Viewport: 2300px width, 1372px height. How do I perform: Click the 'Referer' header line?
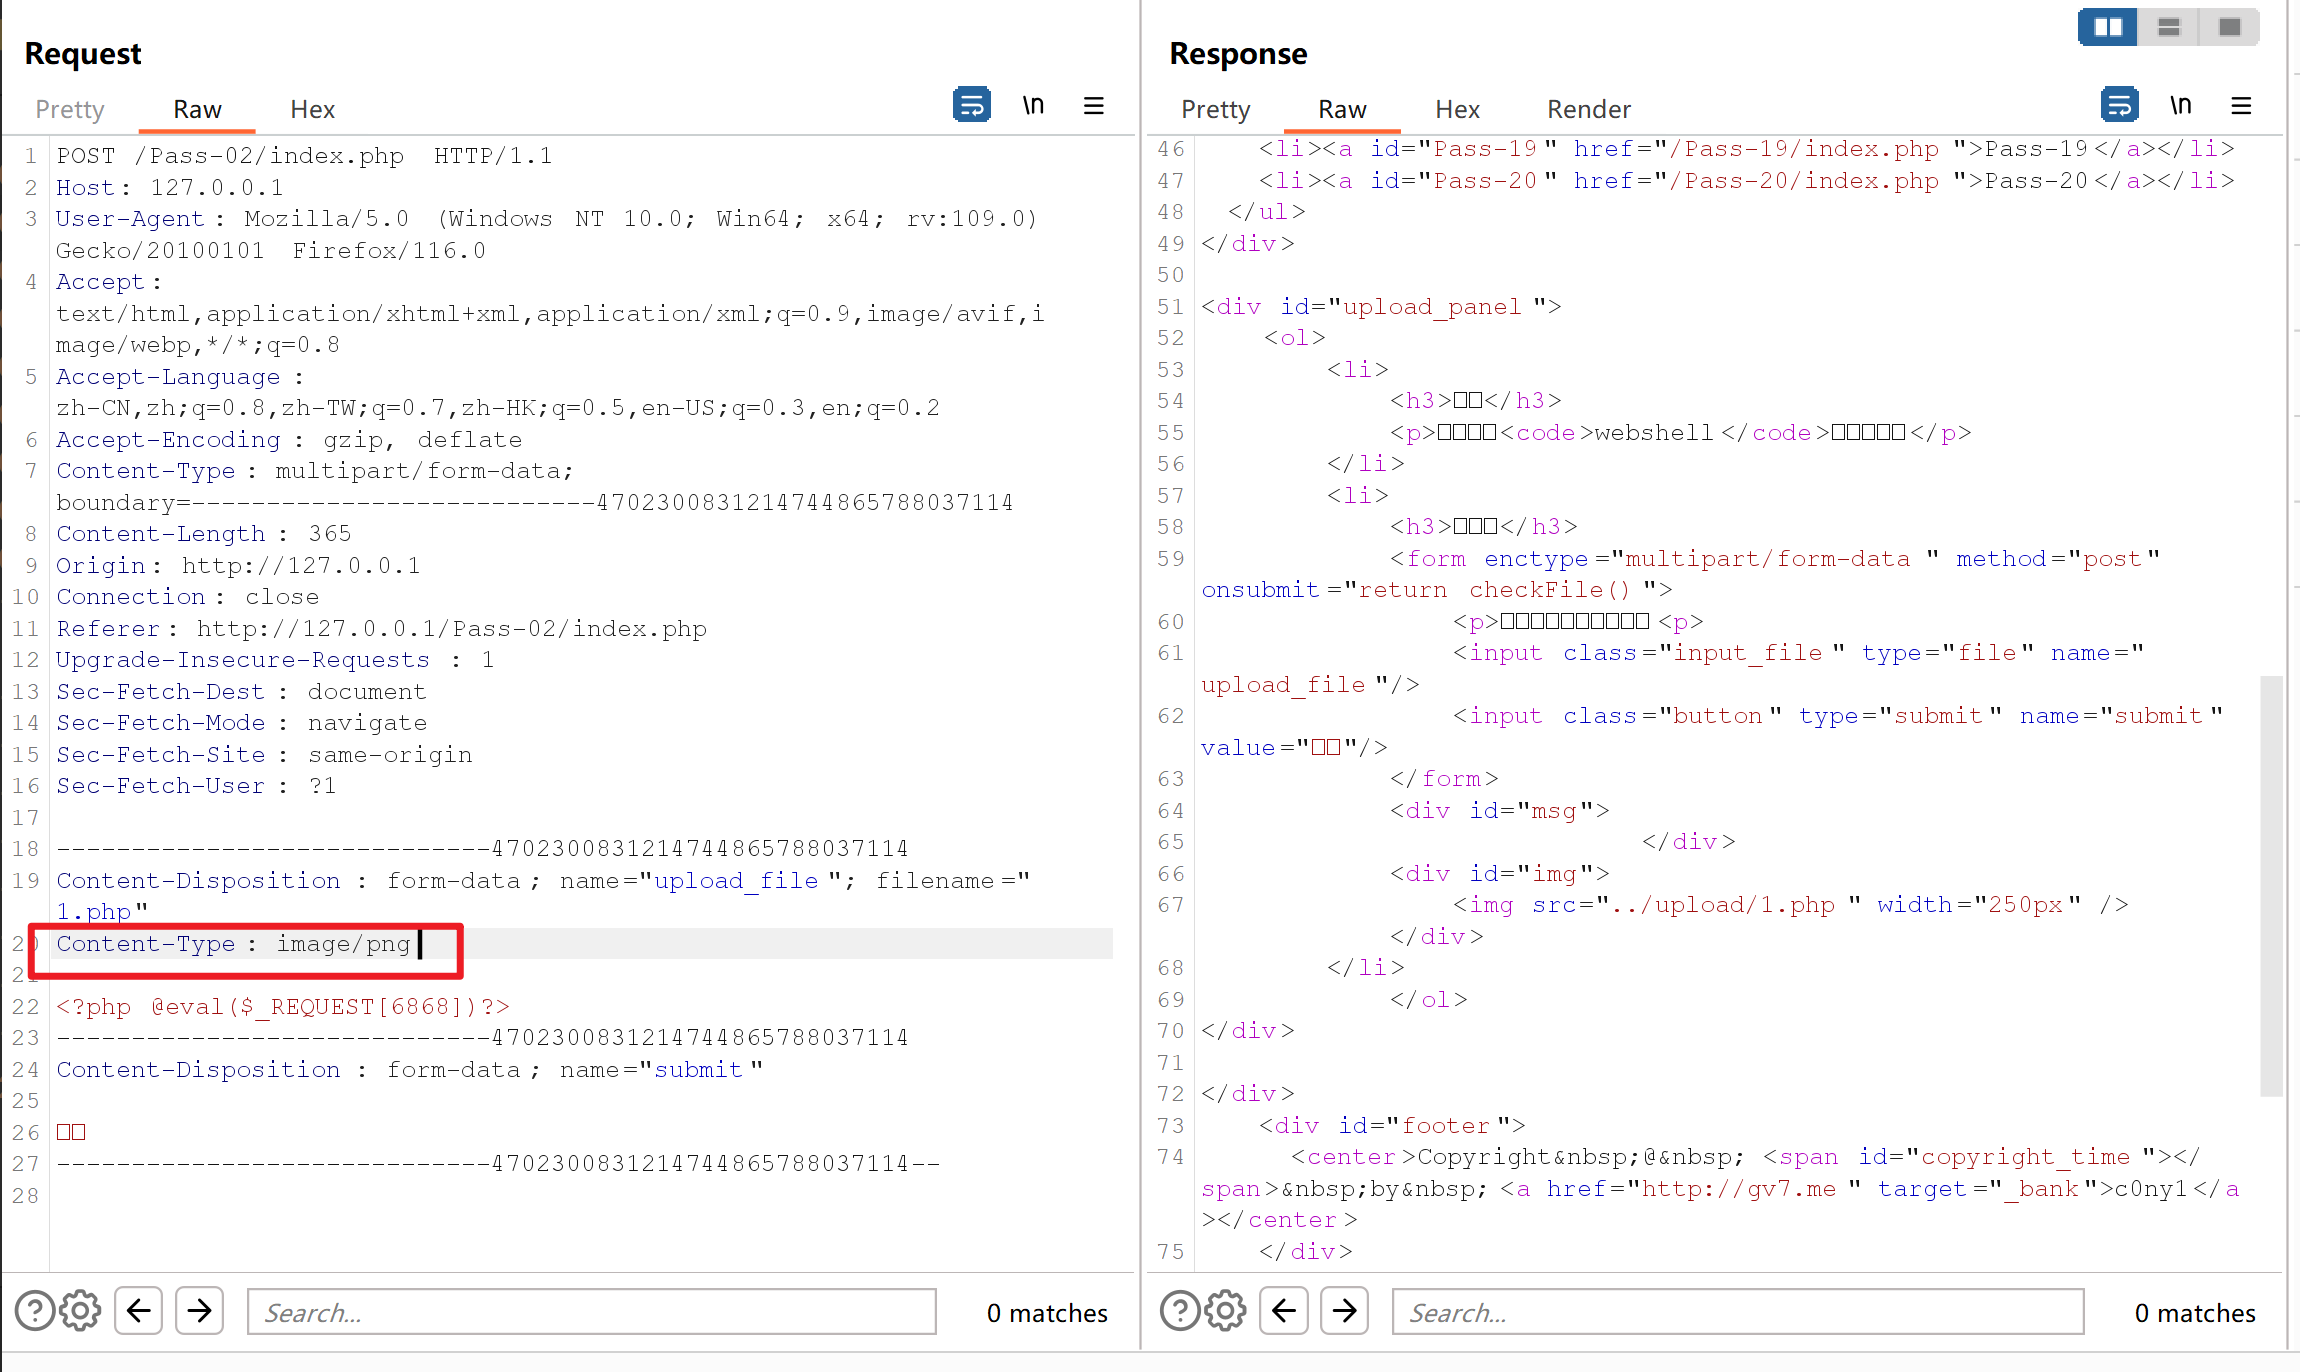[382, 629]
